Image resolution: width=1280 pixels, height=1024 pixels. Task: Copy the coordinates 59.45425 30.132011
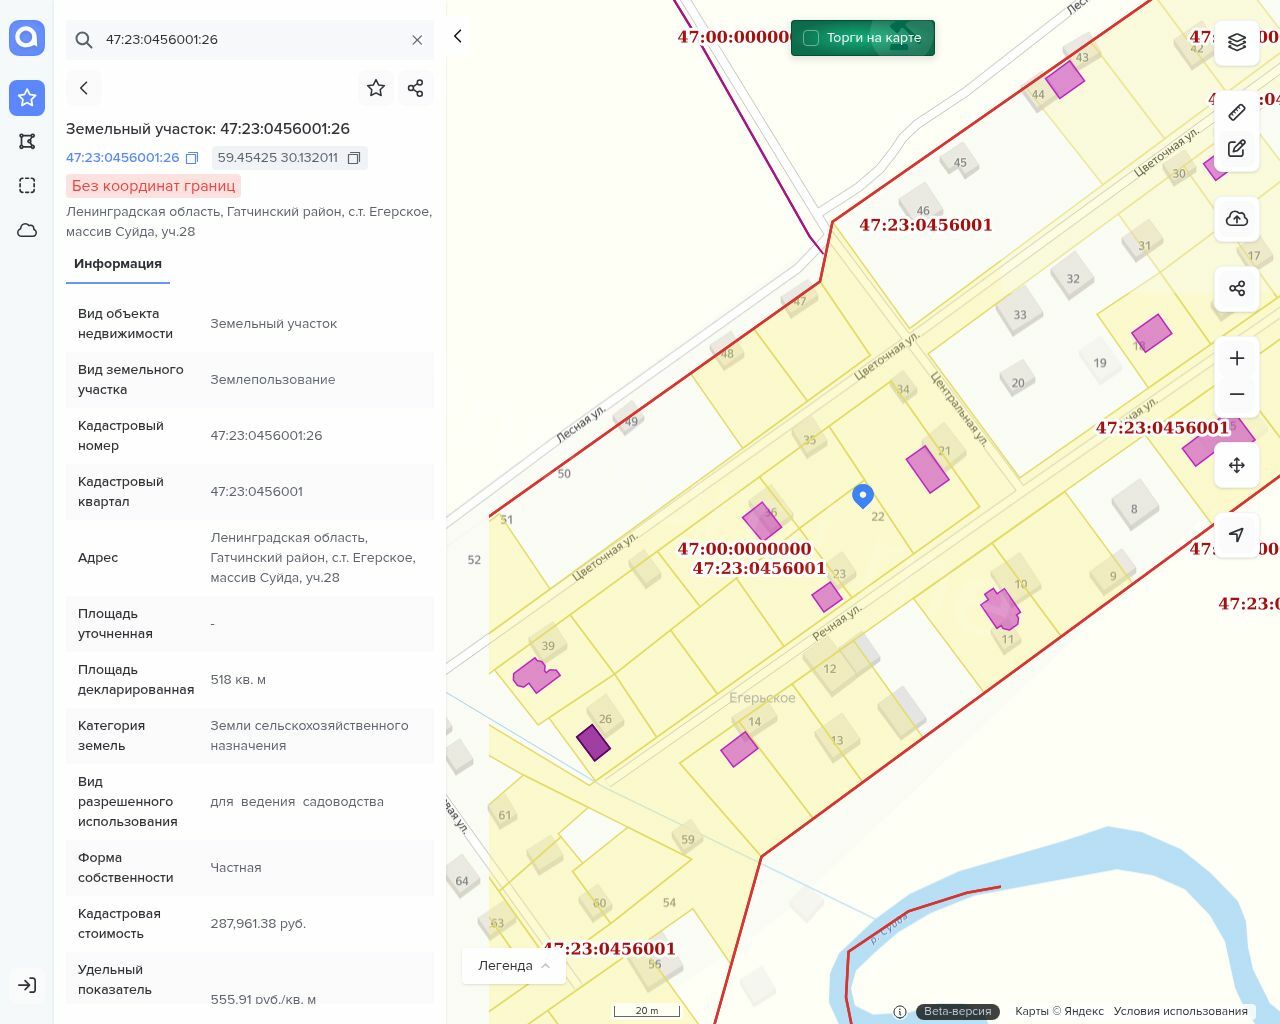pyautogui.click(x=354, y=158)
